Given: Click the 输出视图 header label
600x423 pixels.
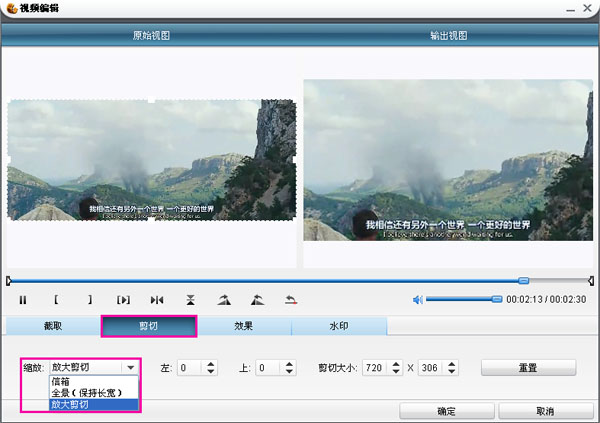Looking at the screenshot, I should [448, 36].
